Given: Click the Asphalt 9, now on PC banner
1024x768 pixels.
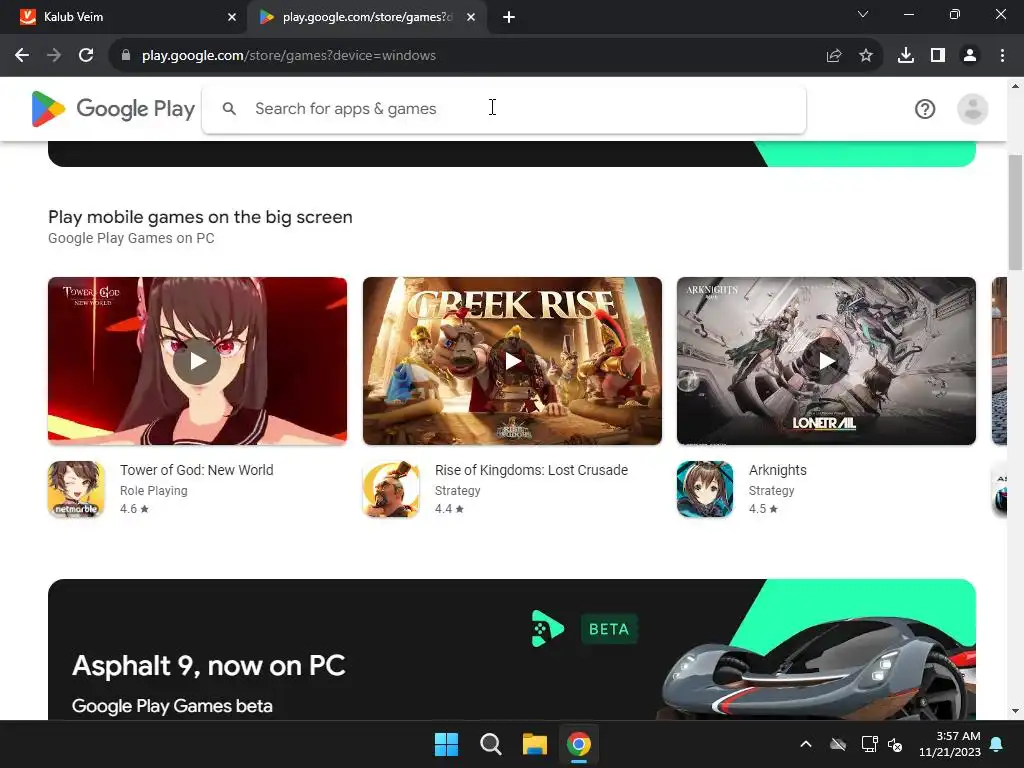Looking at the screenshot, I should coord(512,649).
